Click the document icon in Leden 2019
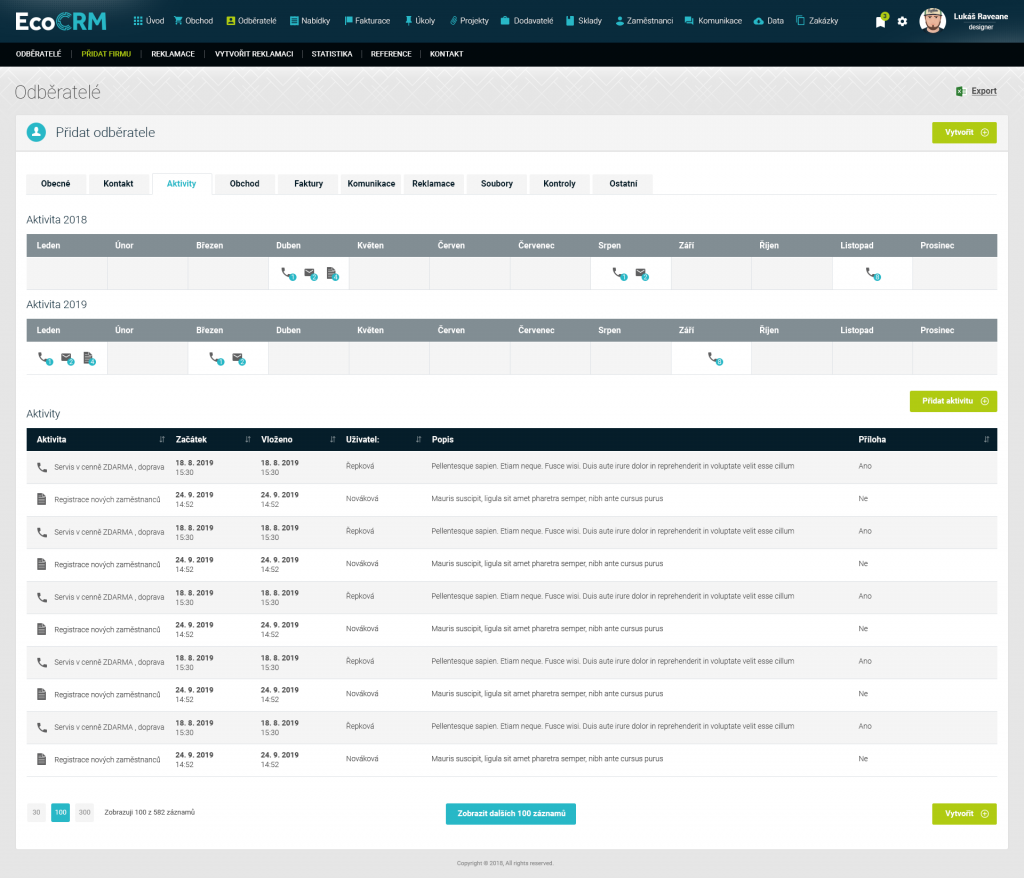 (88, 358)
